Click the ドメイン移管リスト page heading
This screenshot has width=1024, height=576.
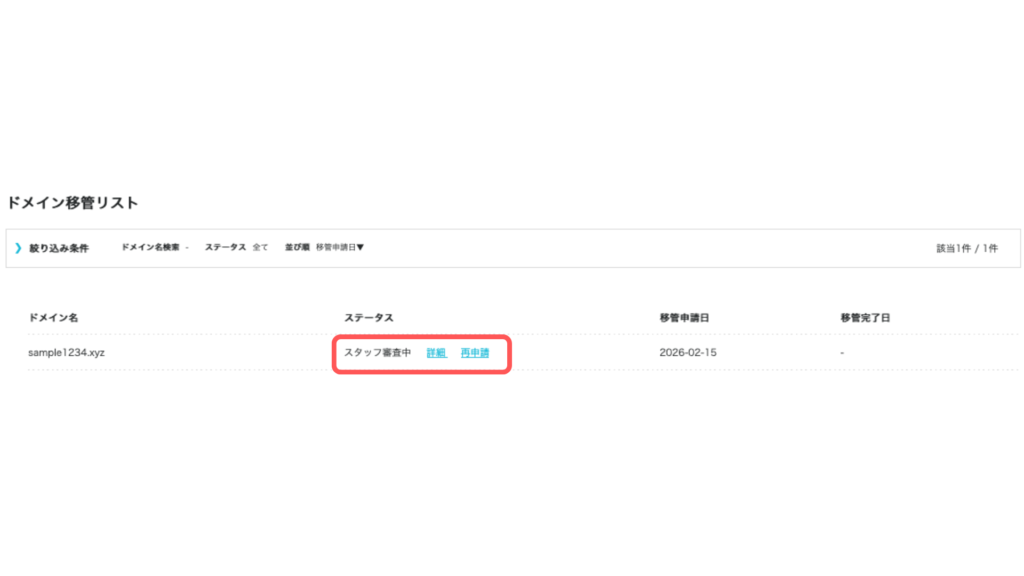(x=72, y=203)
